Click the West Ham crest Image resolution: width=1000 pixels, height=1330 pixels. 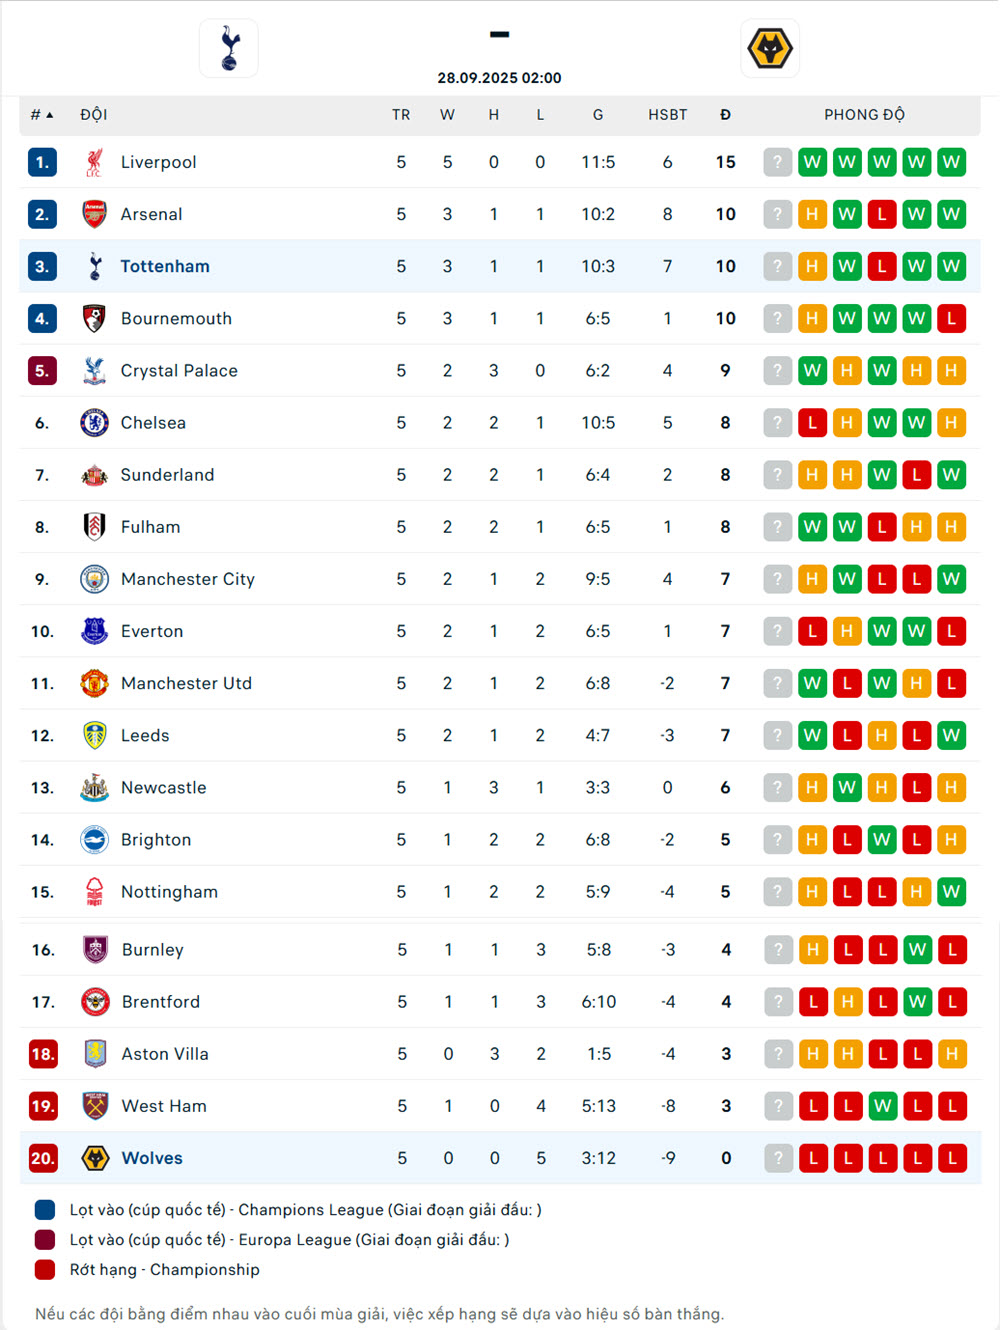coord(95,1106)
